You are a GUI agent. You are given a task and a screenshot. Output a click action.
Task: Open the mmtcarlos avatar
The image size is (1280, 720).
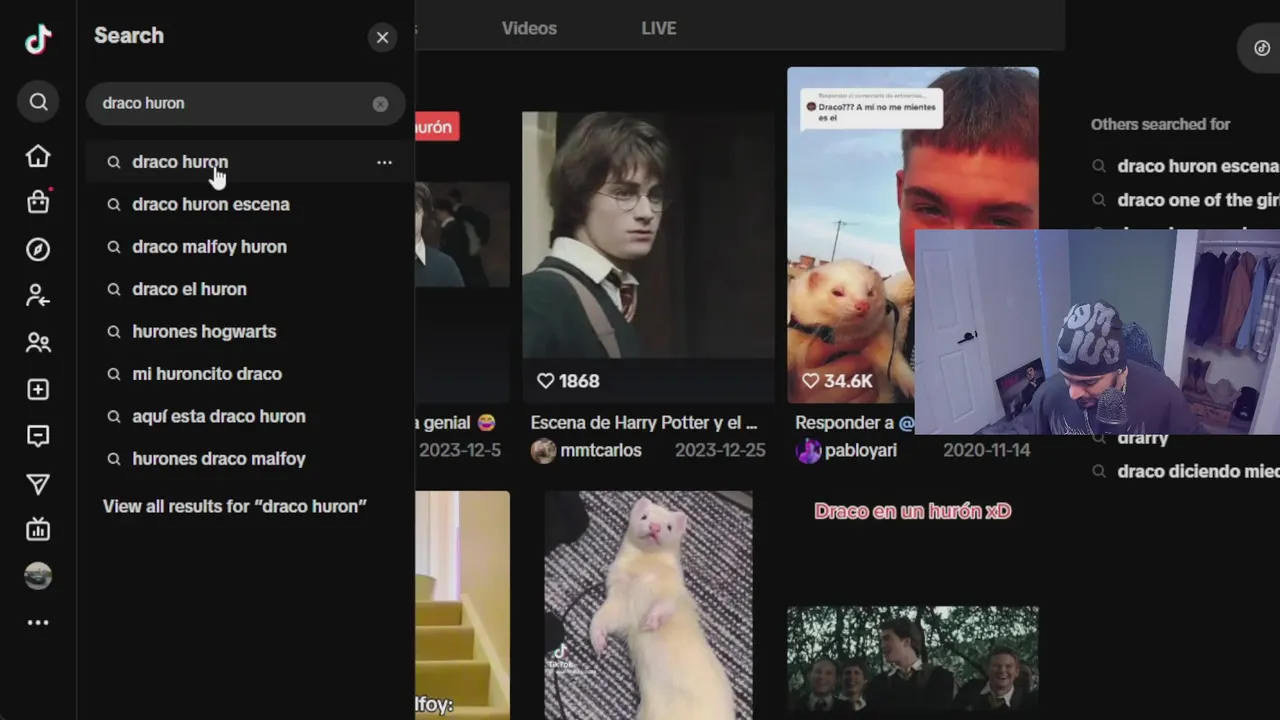tap(543, 451)
